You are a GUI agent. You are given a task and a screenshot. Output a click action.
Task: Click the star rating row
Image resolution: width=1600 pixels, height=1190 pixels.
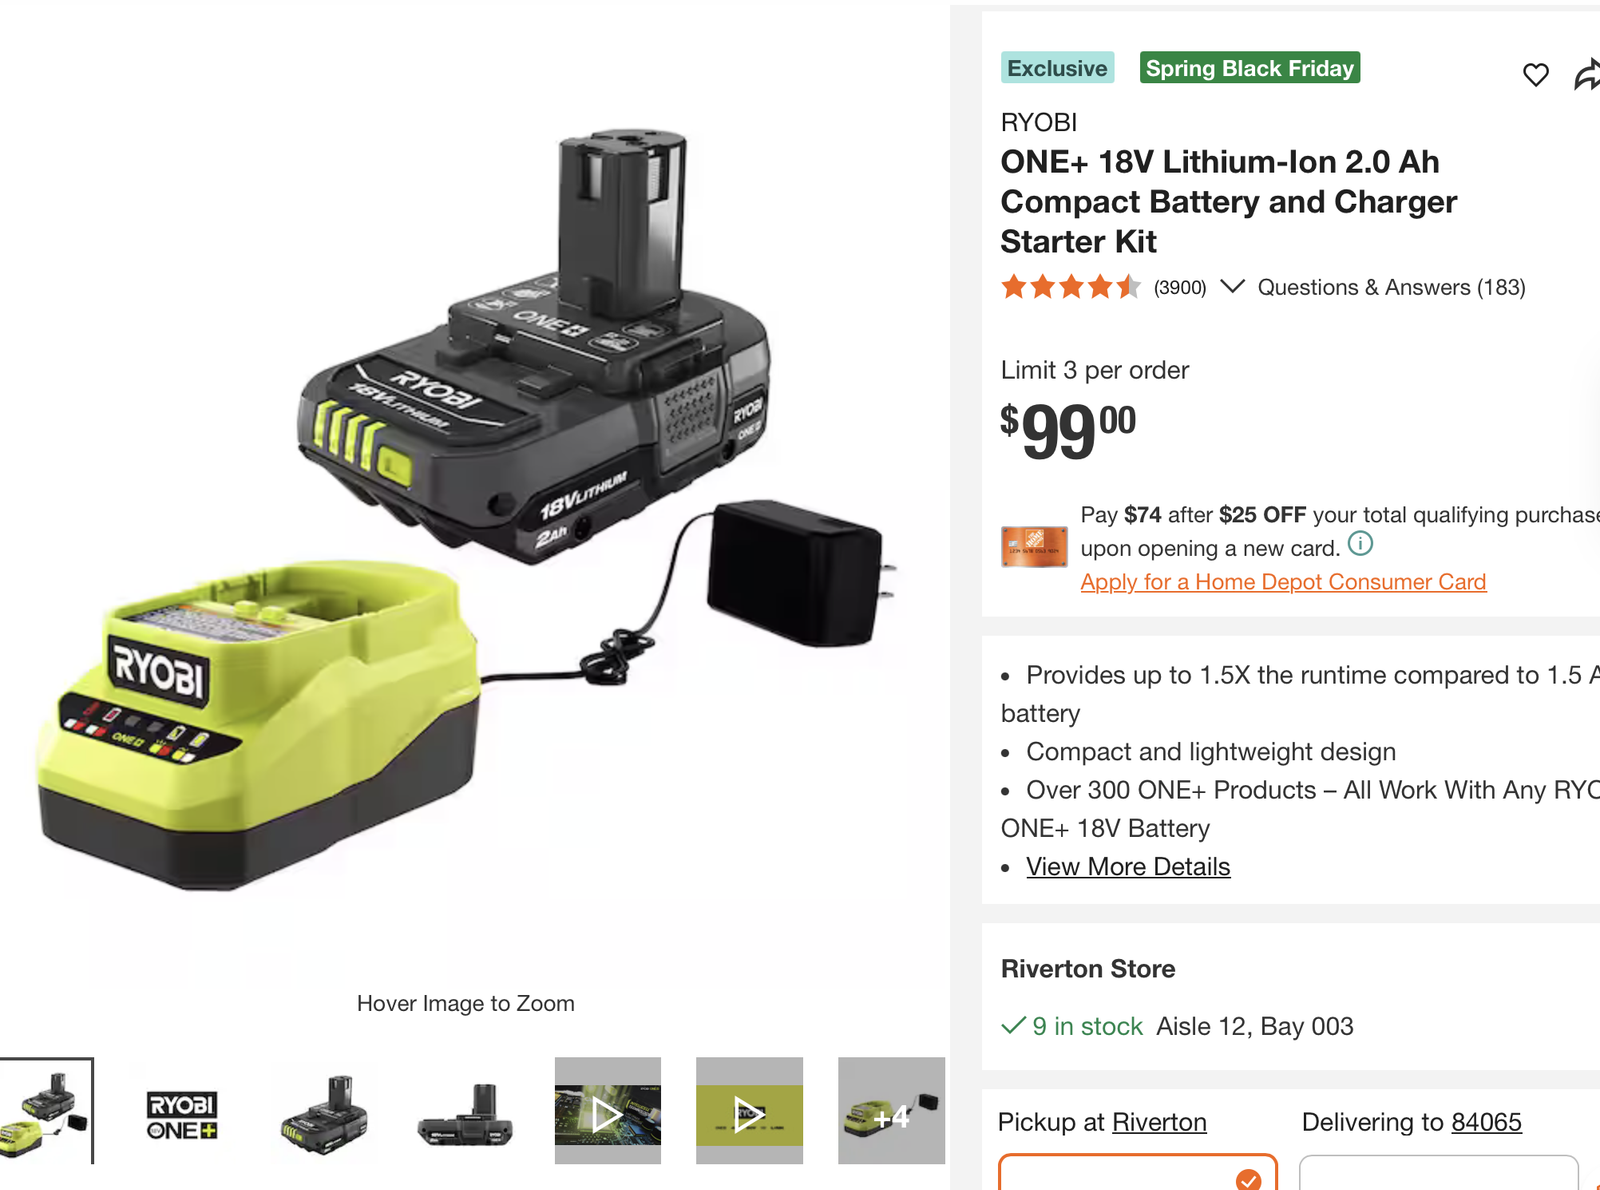click(1071, 287)
